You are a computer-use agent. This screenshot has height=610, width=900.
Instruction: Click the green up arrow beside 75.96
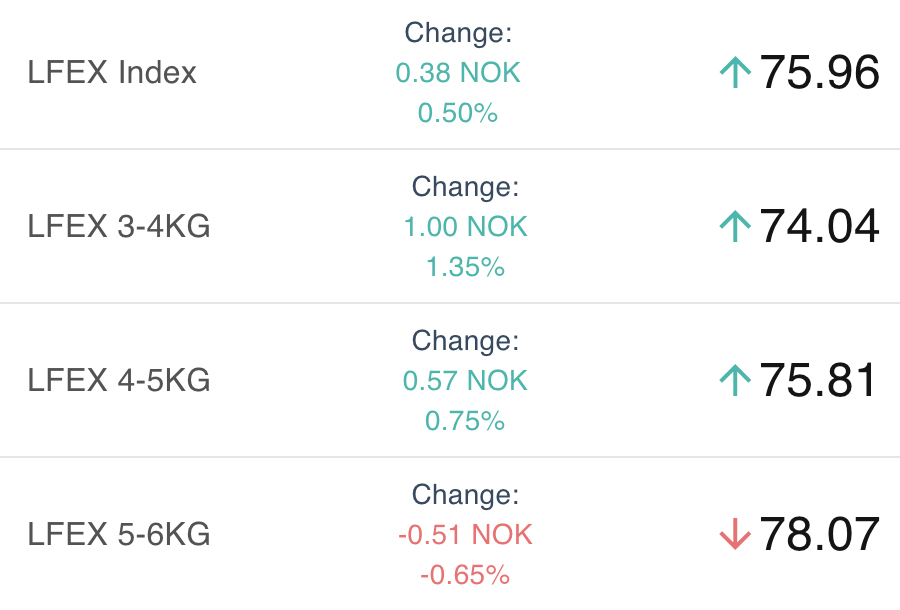[735, 73]
